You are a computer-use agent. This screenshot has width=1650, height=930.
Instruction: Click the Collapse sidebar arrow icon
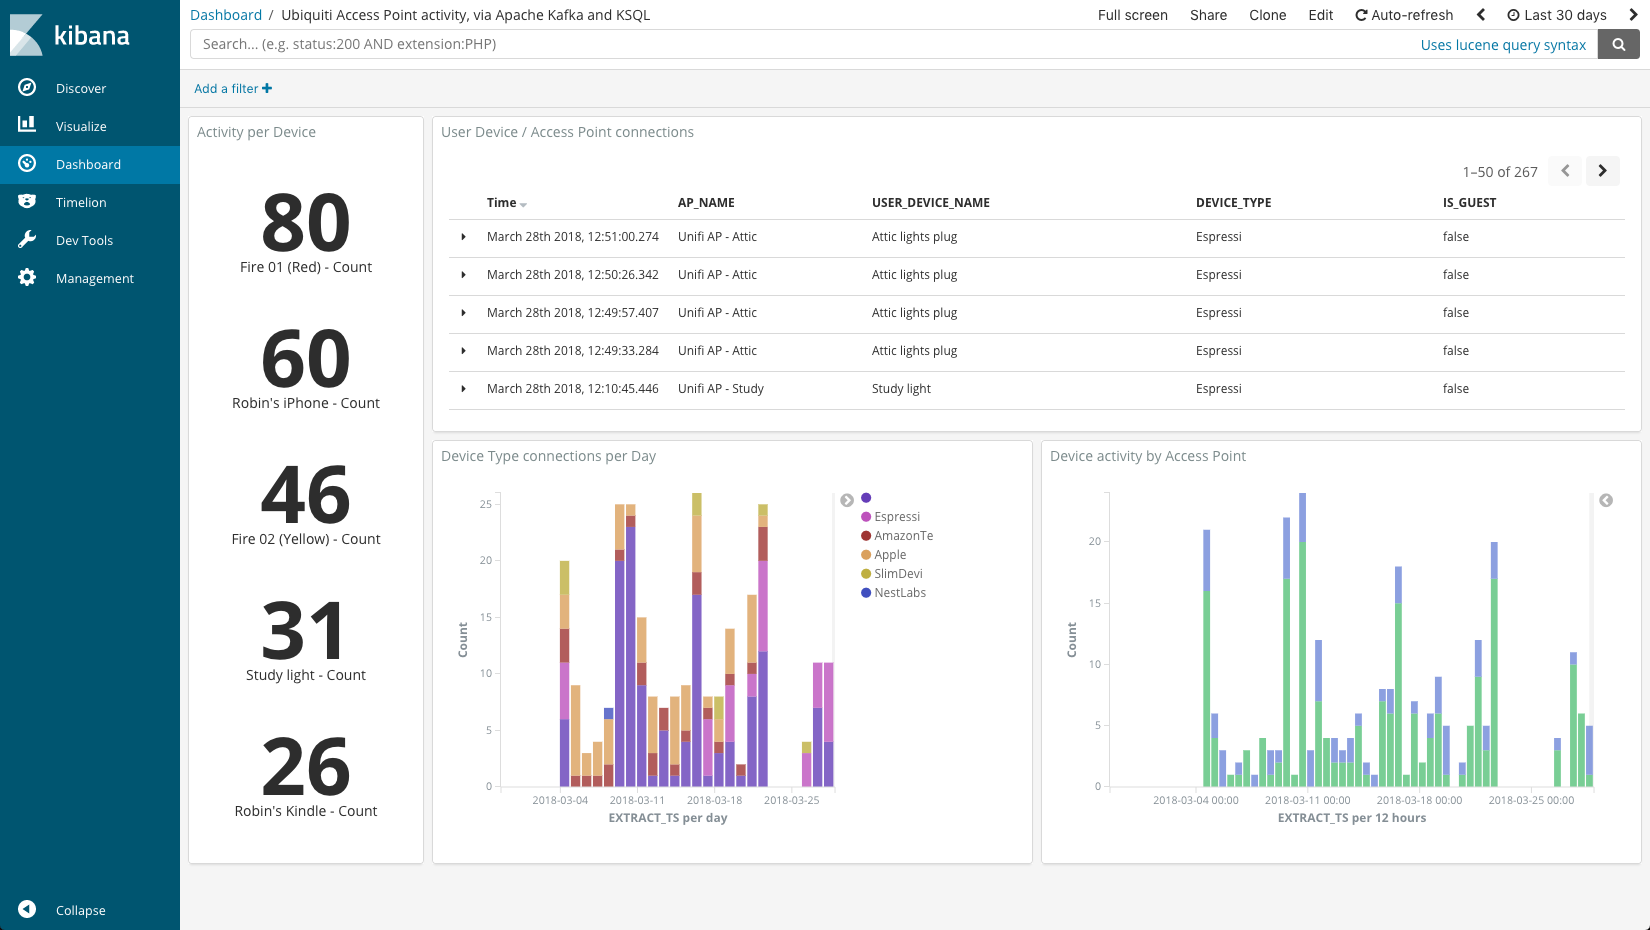27,909
